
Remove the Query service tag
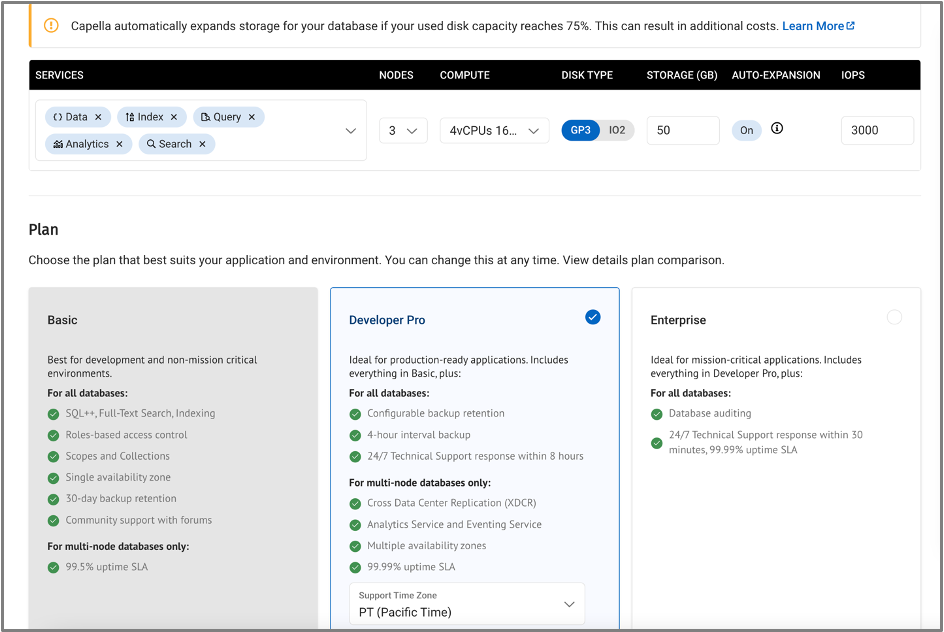click(x=252, y=117)
